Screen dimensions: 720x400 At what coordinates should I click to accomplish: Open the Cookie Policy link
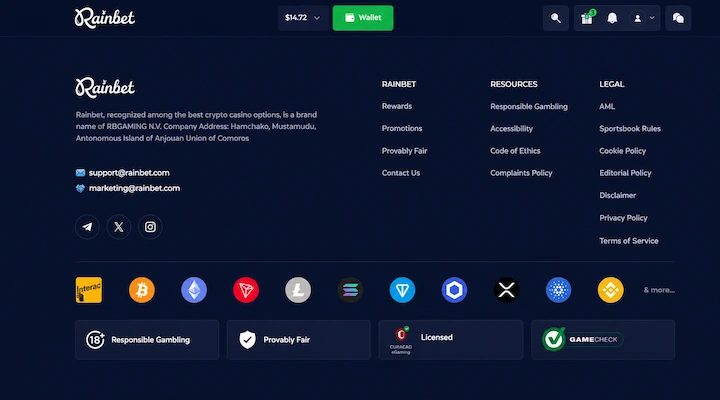pos(623,151)
